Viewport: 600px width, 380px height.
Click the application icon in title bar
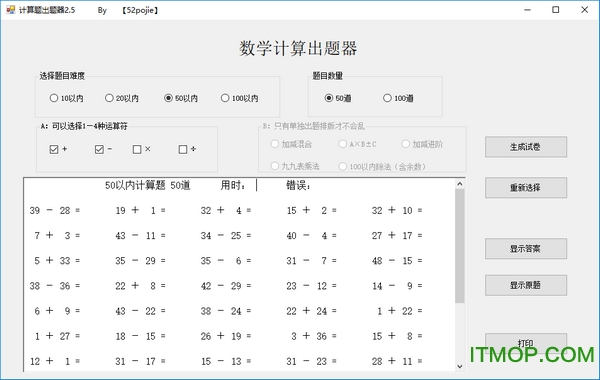[11, 10]
